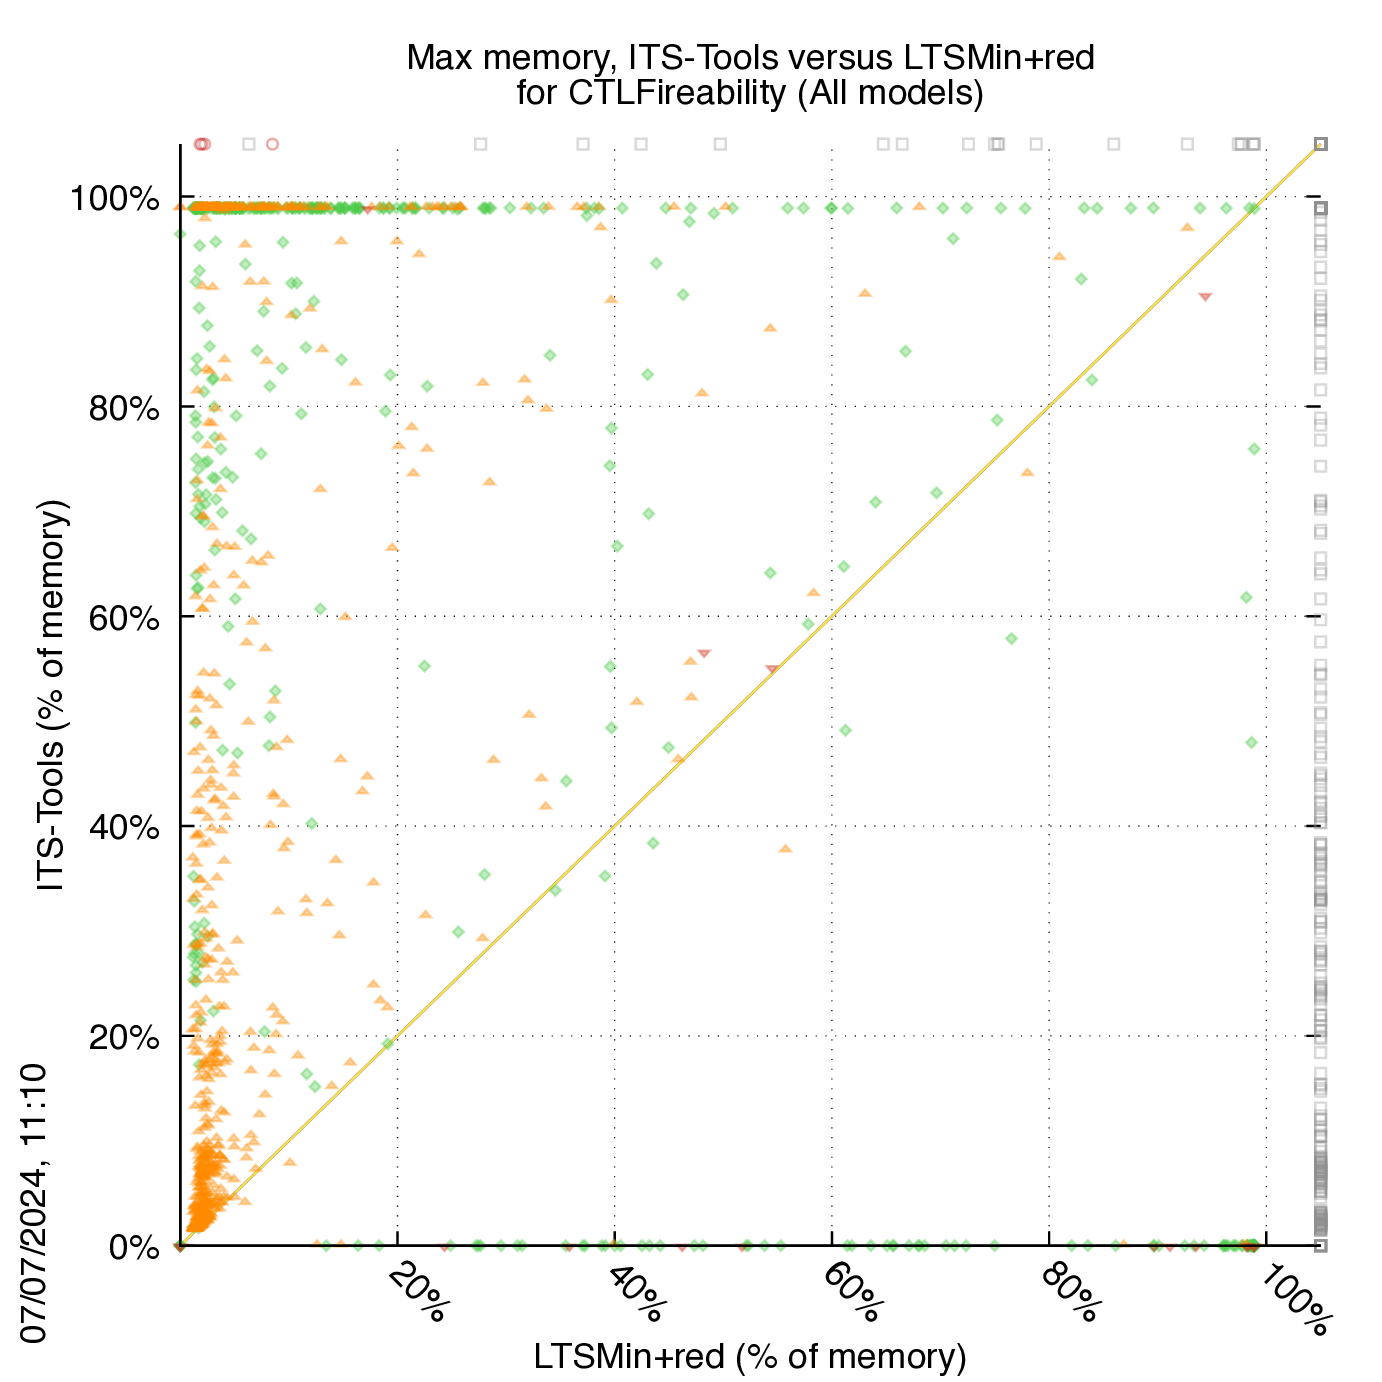Click the x-axis tick label '60%'
1382x1382 pixels.
[x=851, y=1293]
